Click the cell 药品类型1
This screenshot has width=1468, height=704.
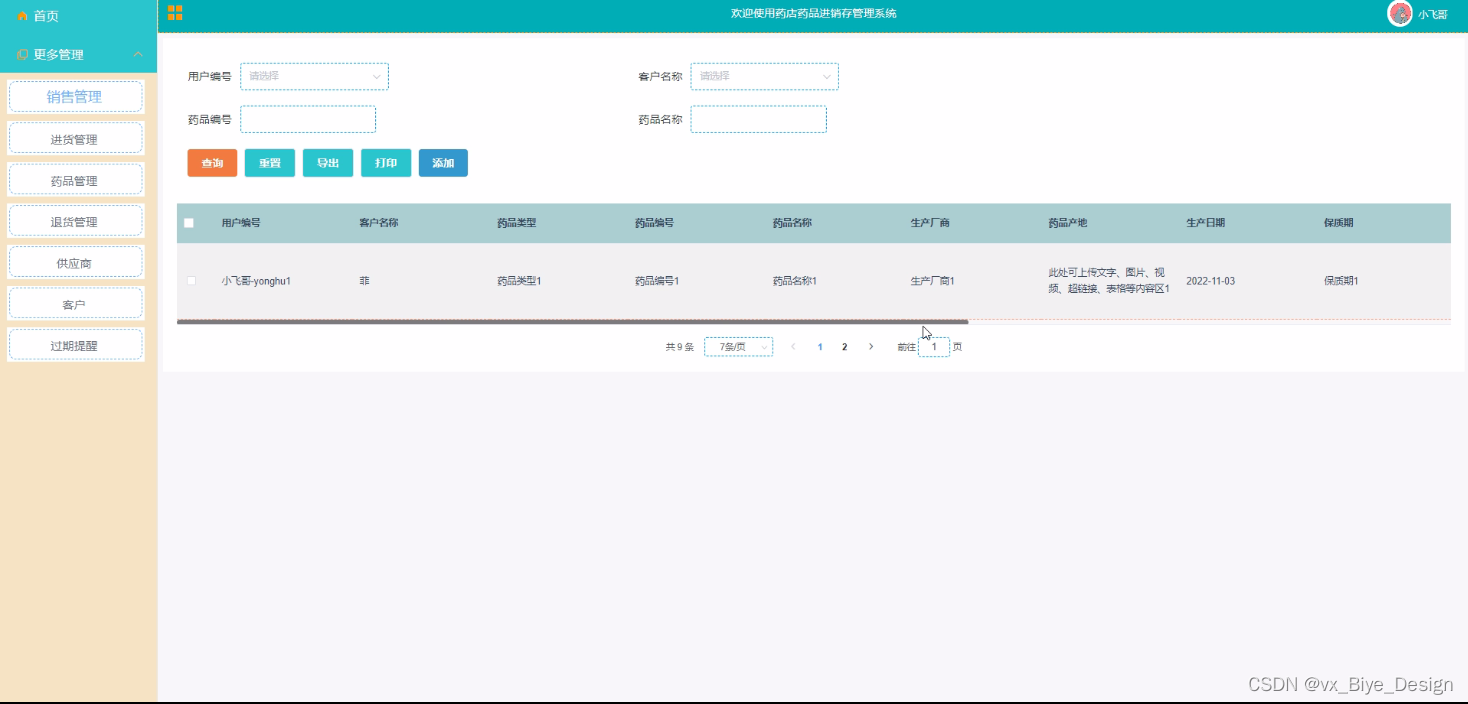(x=519, y=281)
